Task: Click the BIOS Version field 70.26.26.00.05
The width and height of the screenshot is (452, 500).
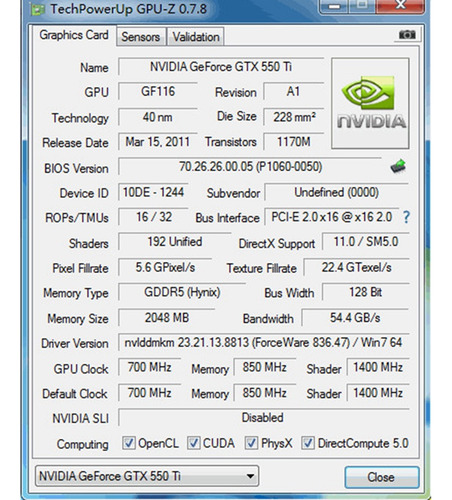Action: pos(250,167)
